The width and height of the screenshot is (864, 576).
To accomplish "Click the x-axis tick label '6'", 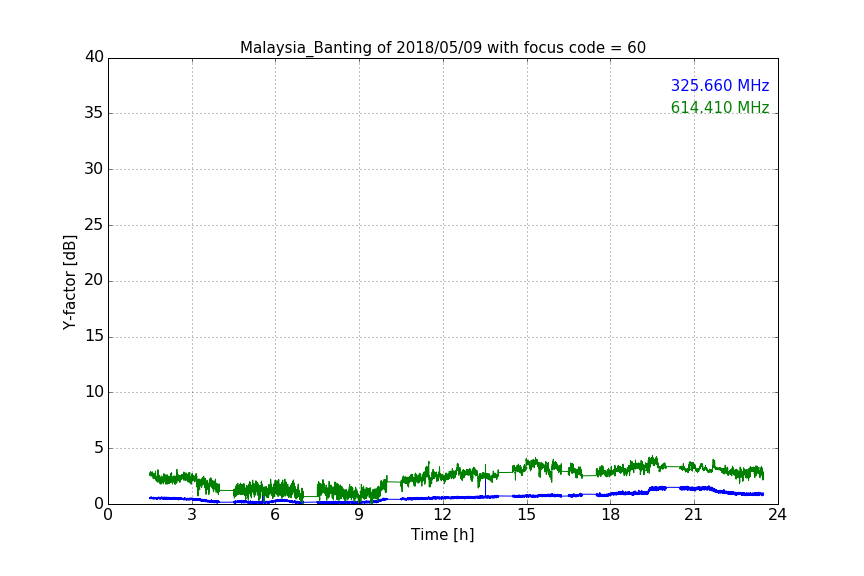I will 276,515.
